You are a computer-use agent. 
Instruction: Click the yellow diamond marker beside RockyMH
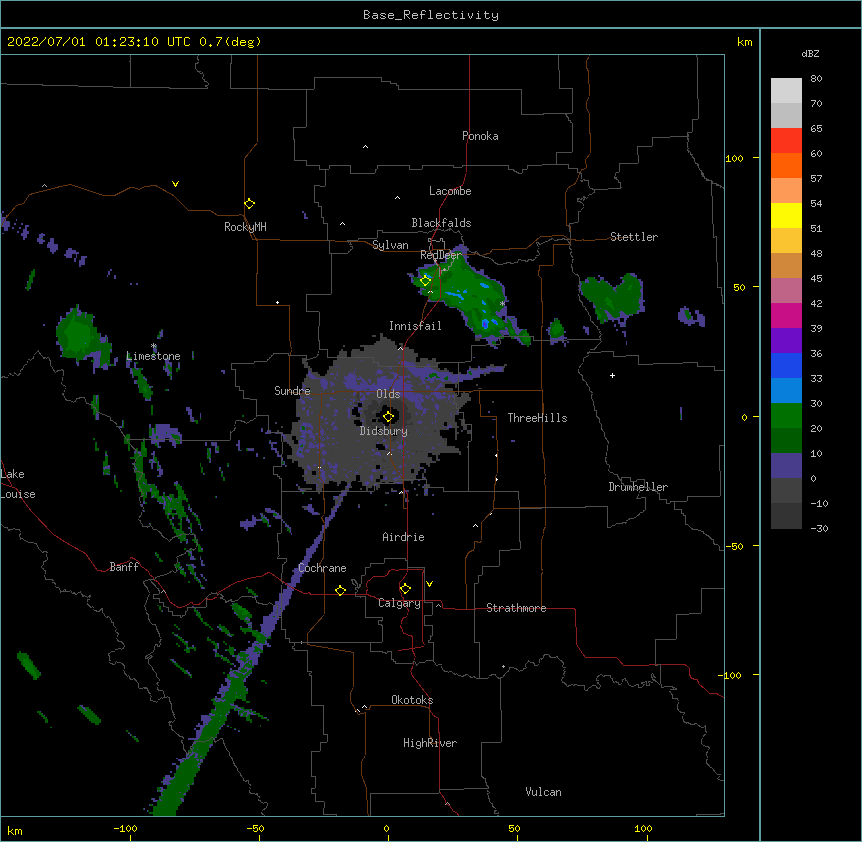[250, 204]
